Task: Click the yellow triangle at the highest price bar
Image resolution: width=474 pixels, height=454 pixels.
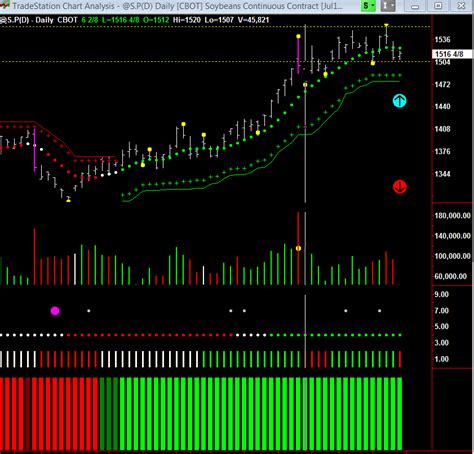Action: (386, 25)
